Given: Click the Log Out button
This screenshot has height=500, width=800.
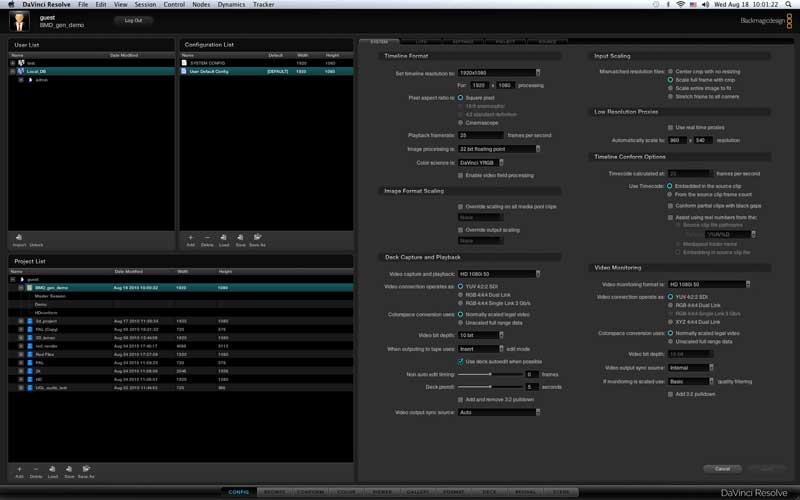Looking at the screenshot, I should 133,20.
